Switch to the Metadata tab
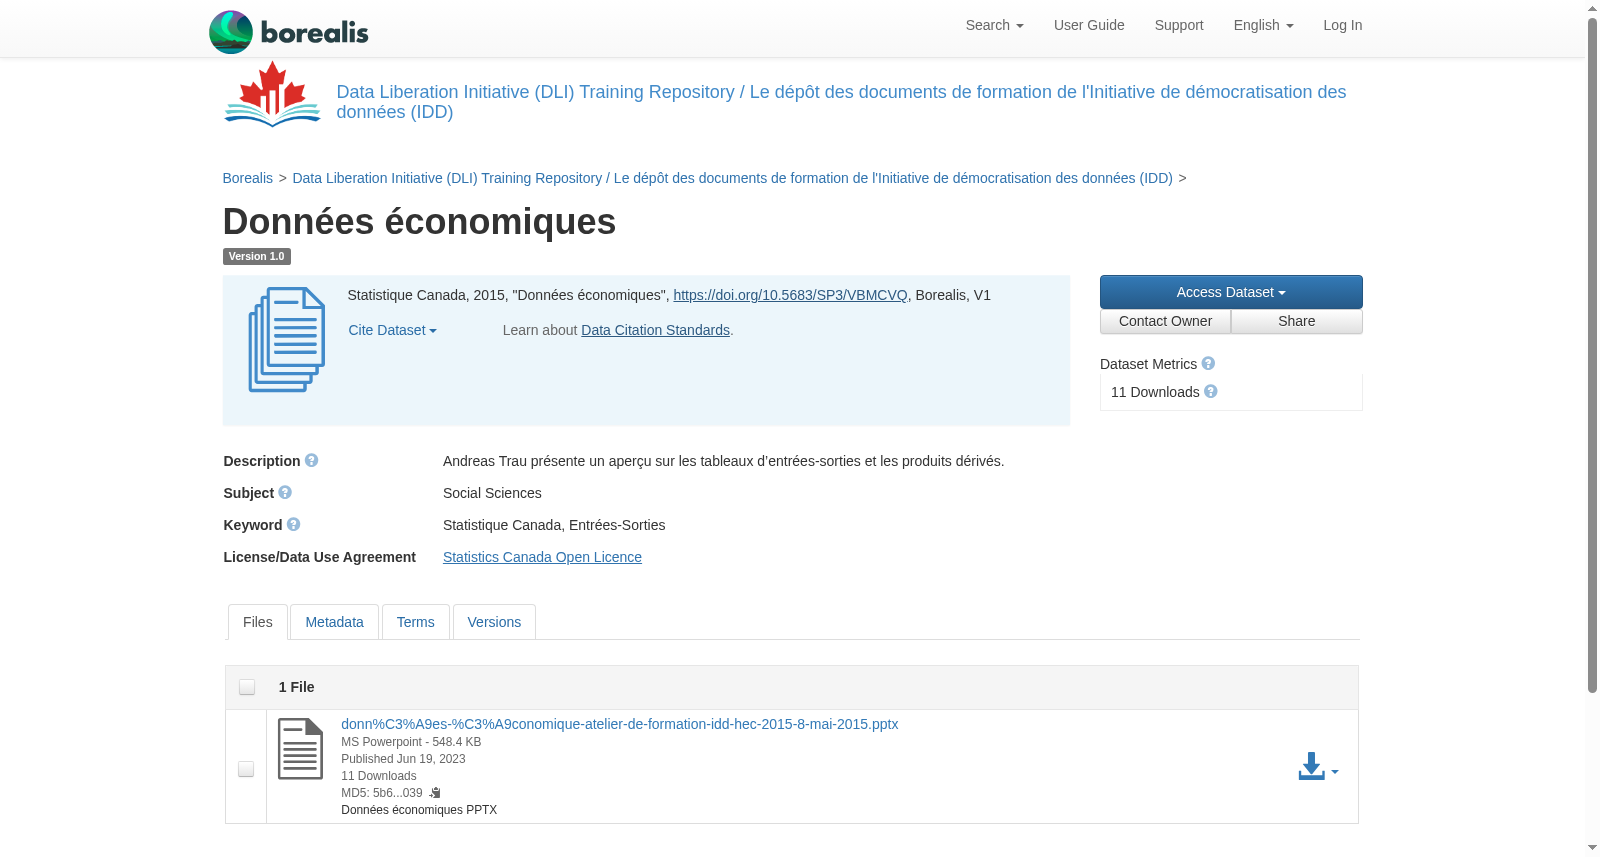Image resolution: width=1600 pixels, height=857 pixels. pyautogui.click(x=334, y=622)
